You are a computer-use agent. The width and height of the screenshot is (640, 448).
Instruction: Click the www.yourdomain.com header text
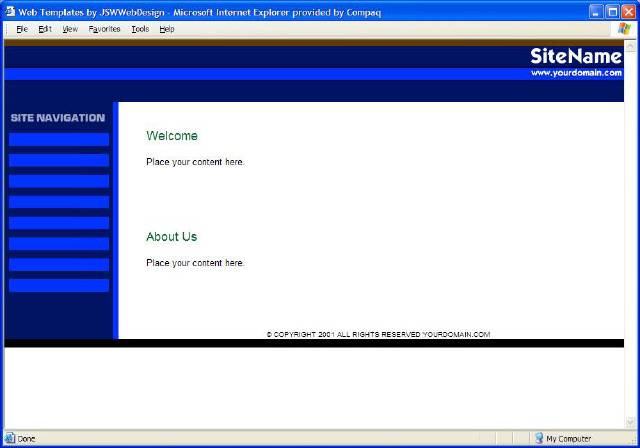click(x=576, y=73)
